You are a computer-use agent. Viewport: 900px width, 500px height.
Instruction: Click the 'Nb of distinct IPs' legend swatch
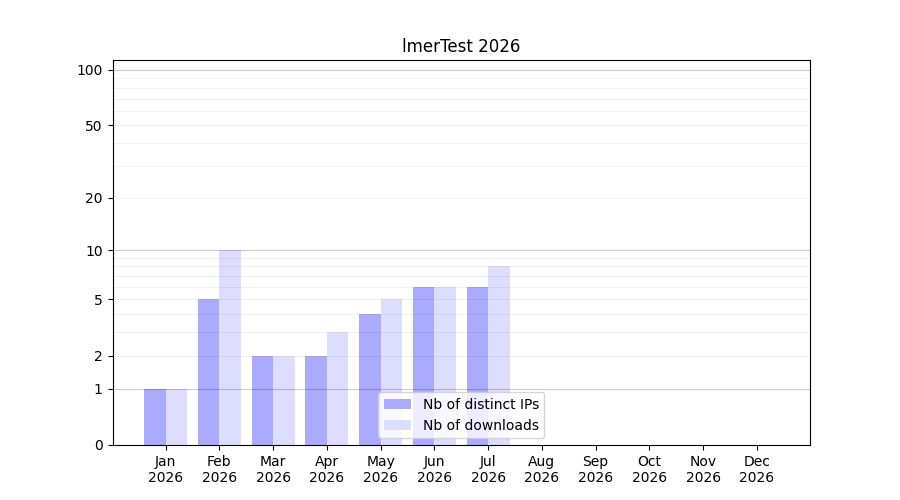397,404
